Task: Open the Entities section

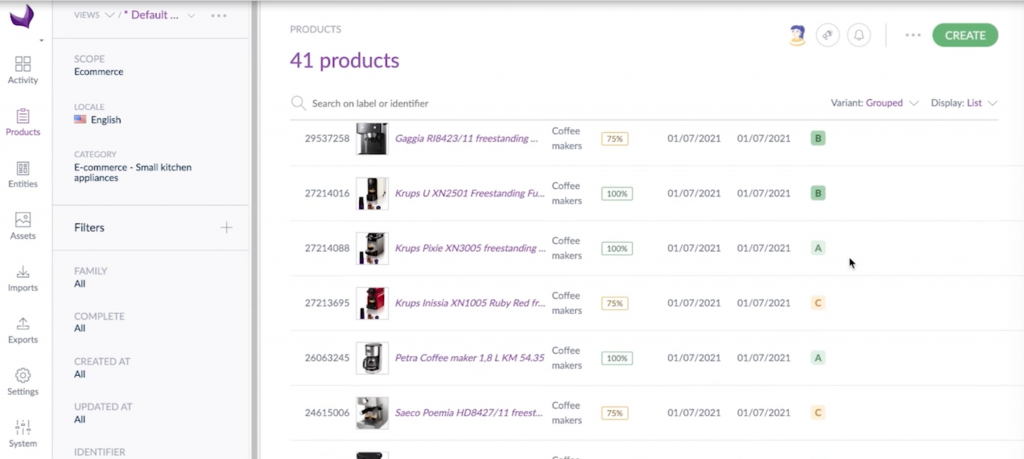Action: tap(23, 174)
